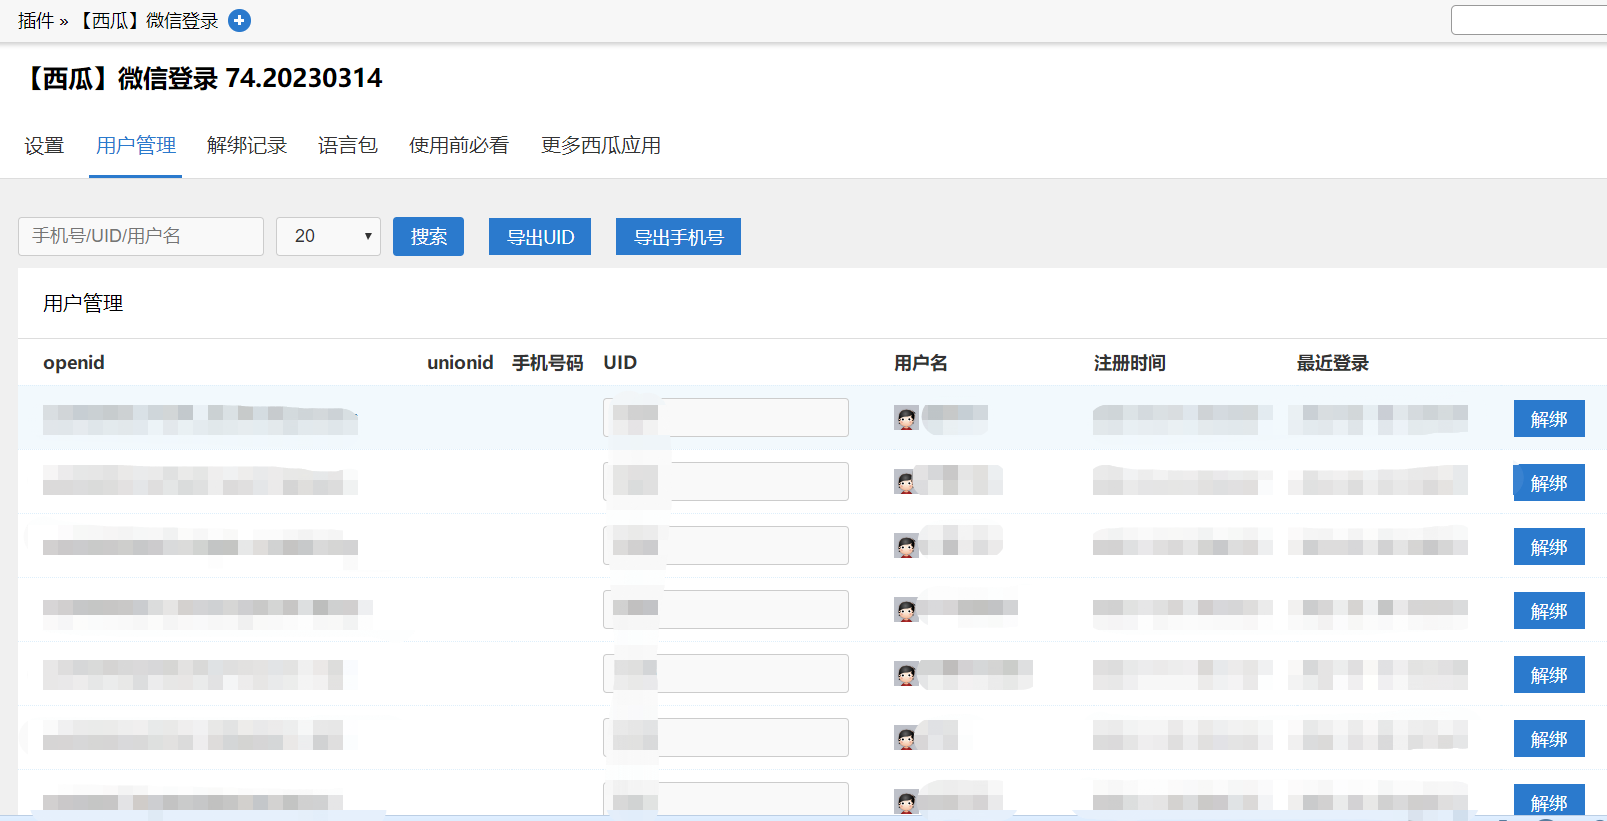Click 解绑 in the fourth user row
The width and height of the screenshot is (1607, 821).
[1549, 611]
